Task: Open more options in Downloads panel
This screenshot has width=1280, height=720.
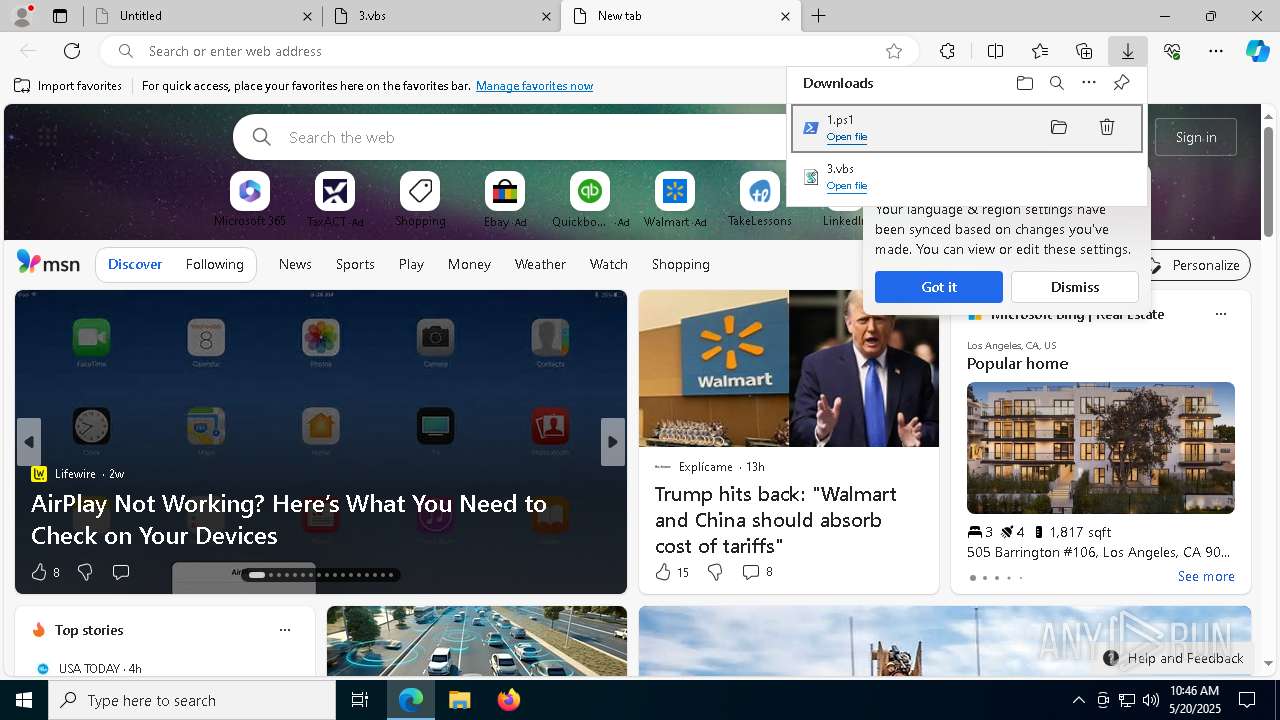Action: (1089, 83)
